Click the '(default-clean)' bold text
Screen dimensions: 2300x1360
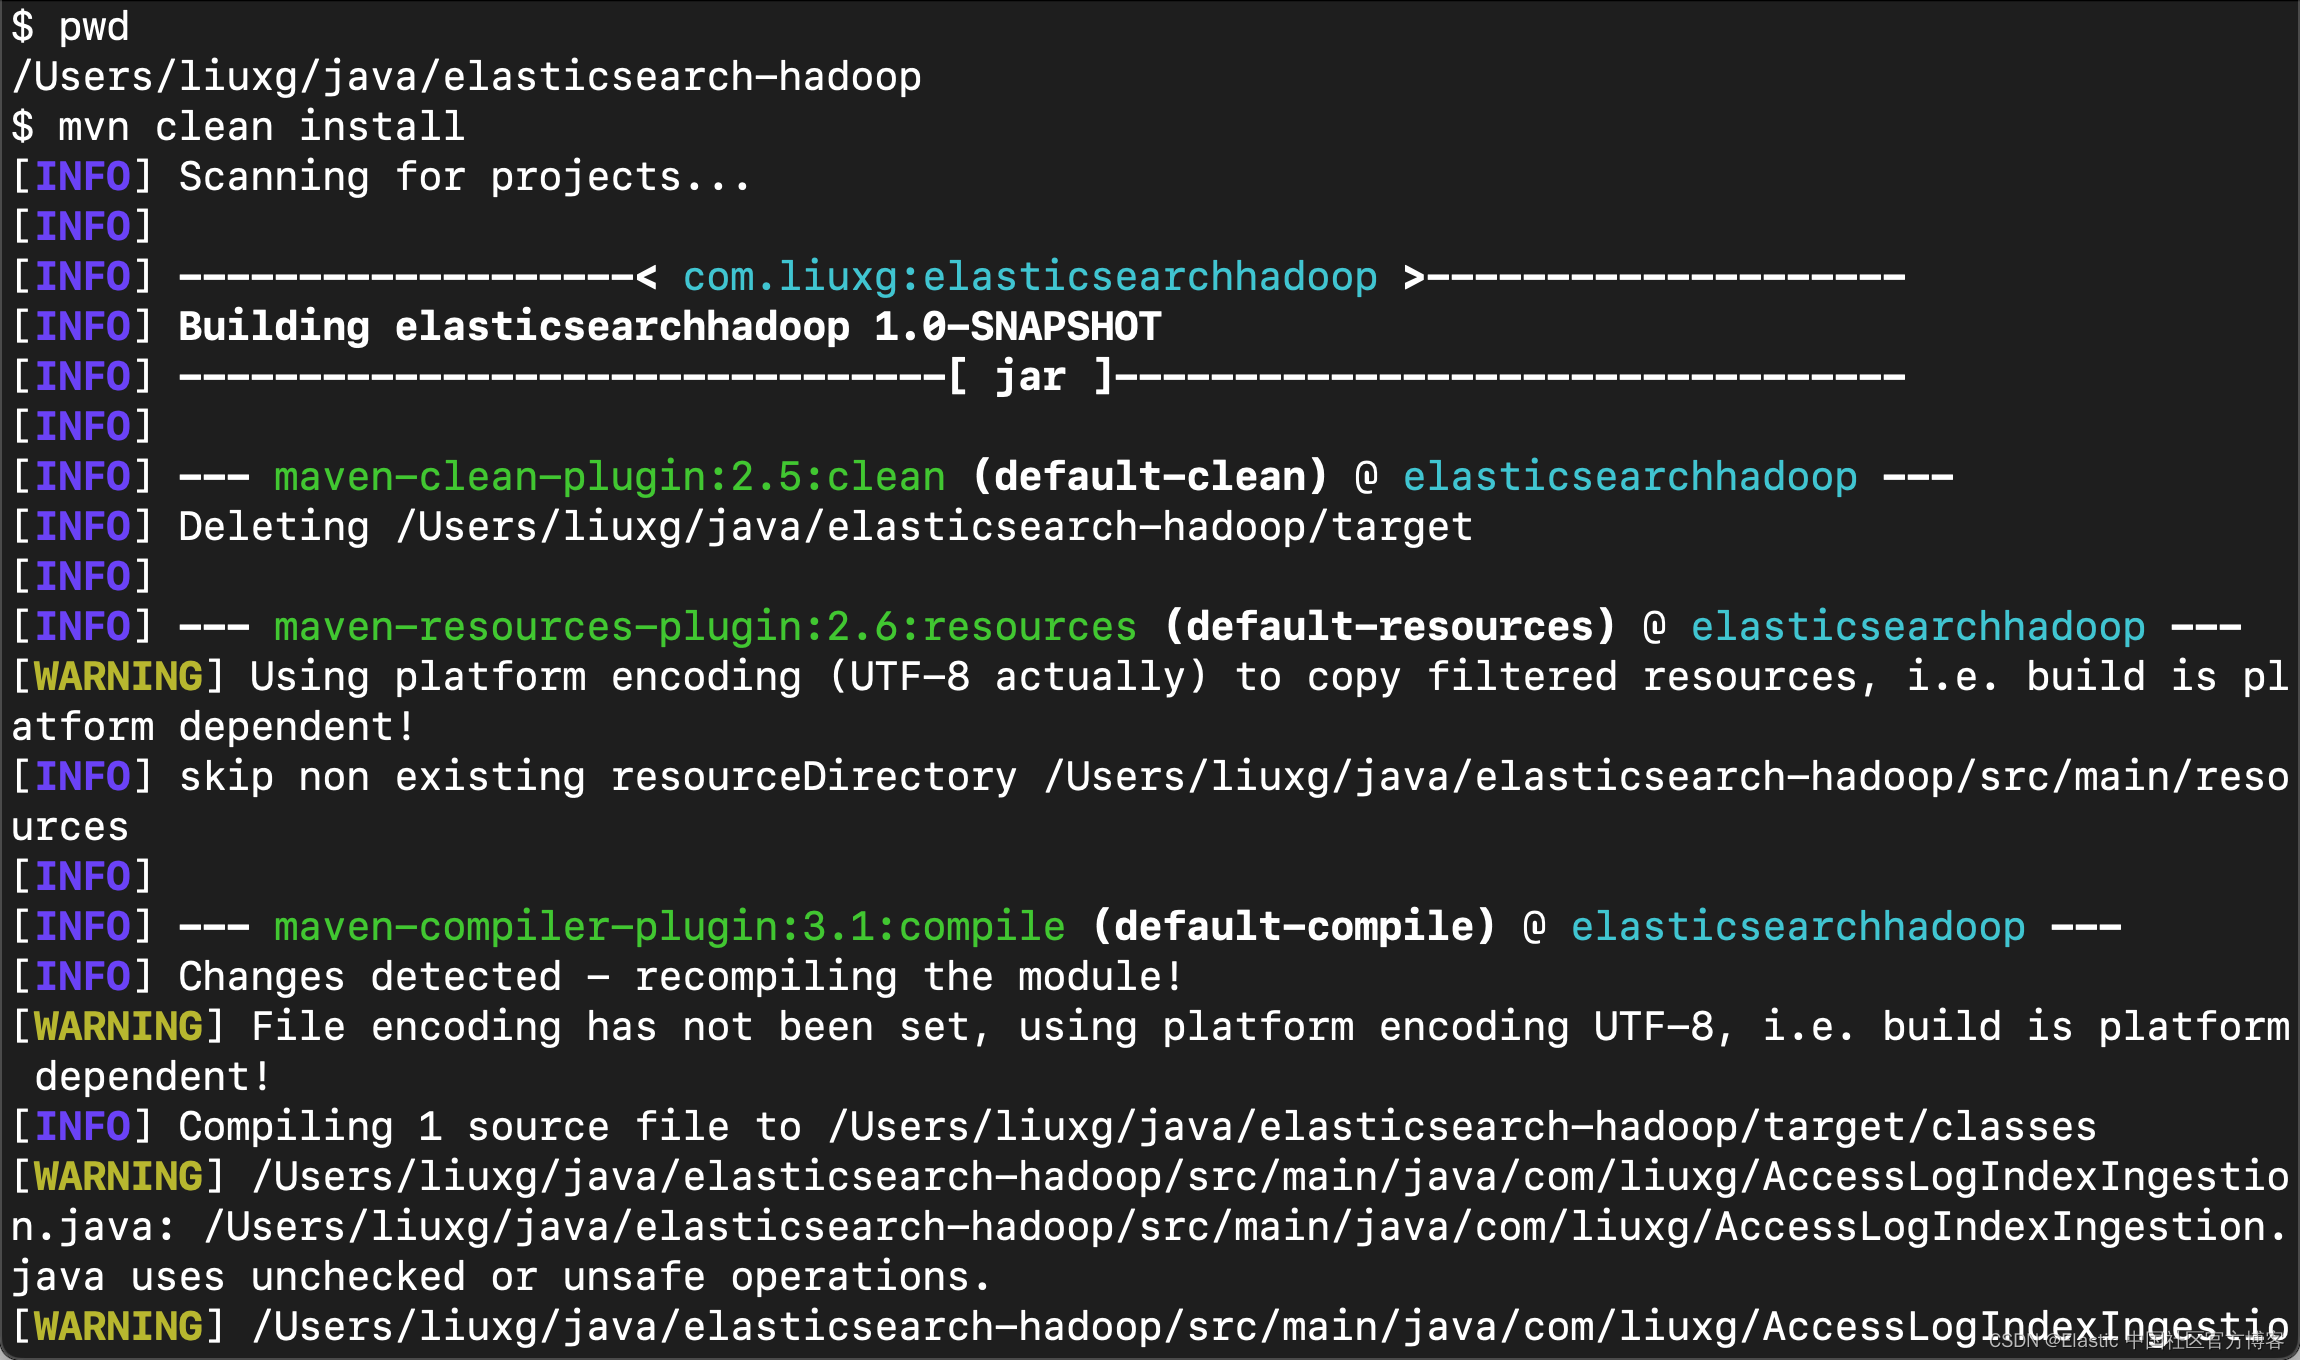point(1149,477)
